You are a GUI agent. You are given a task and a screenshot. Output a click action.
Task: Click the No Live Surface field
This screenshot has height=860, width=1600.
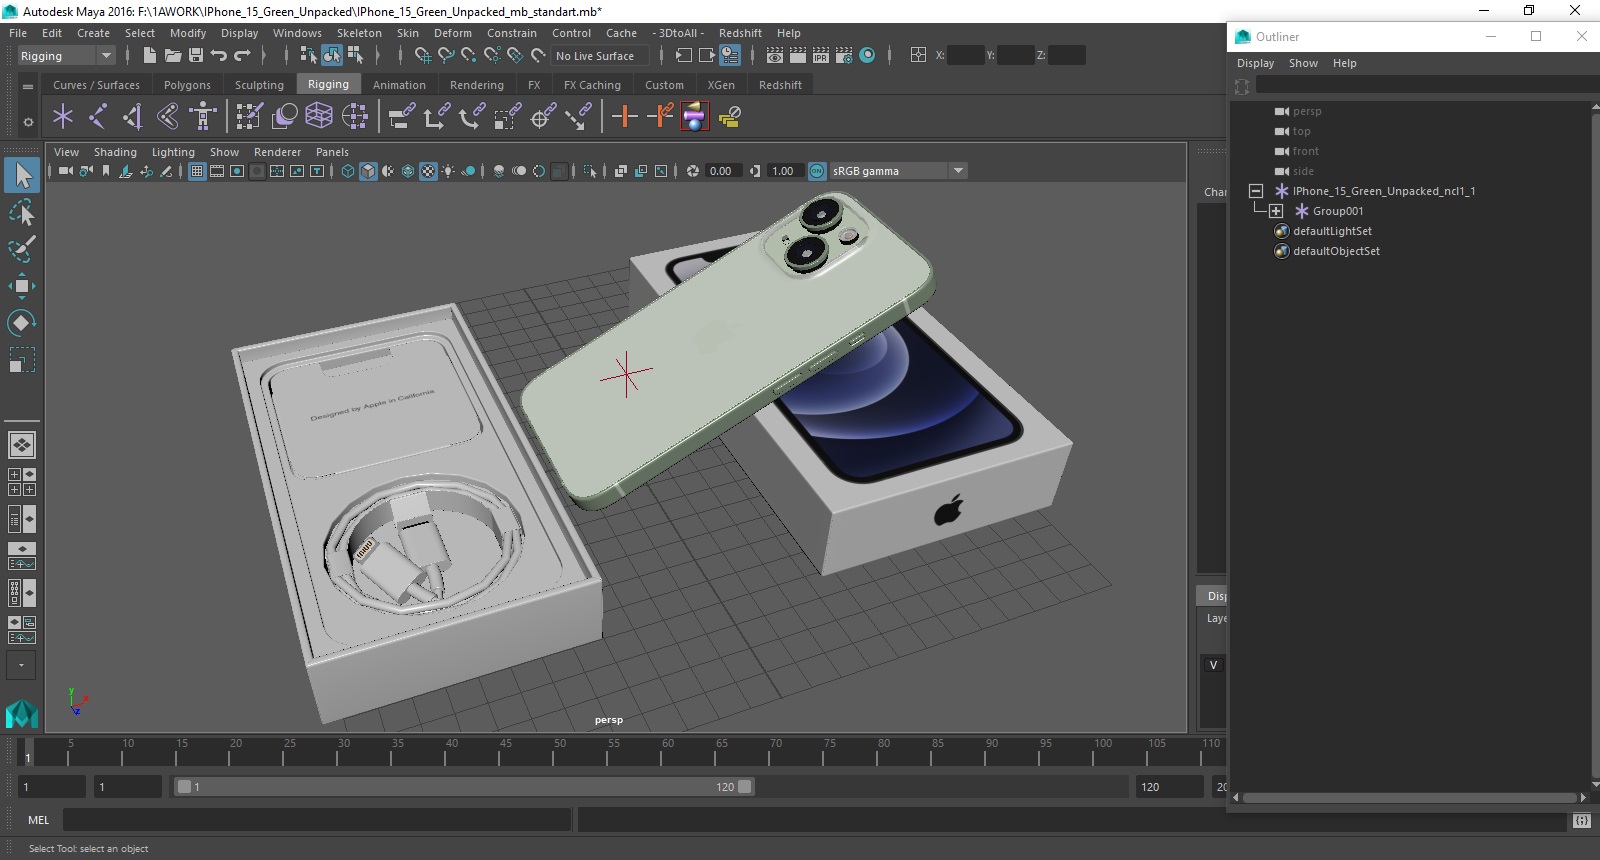pos(600,56)
